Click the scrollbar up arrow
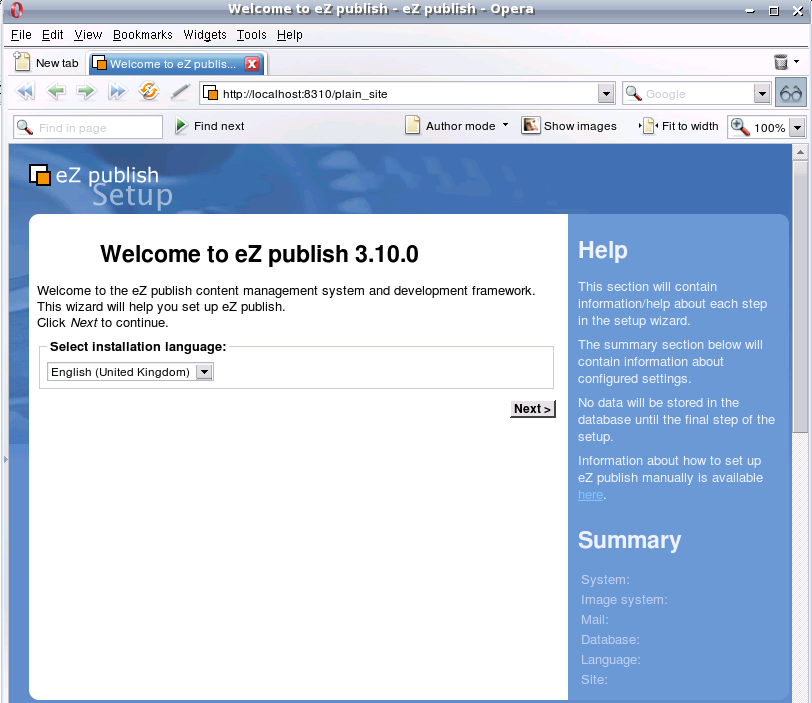Viewport: 812px width, 703px height. coord(800,152)
